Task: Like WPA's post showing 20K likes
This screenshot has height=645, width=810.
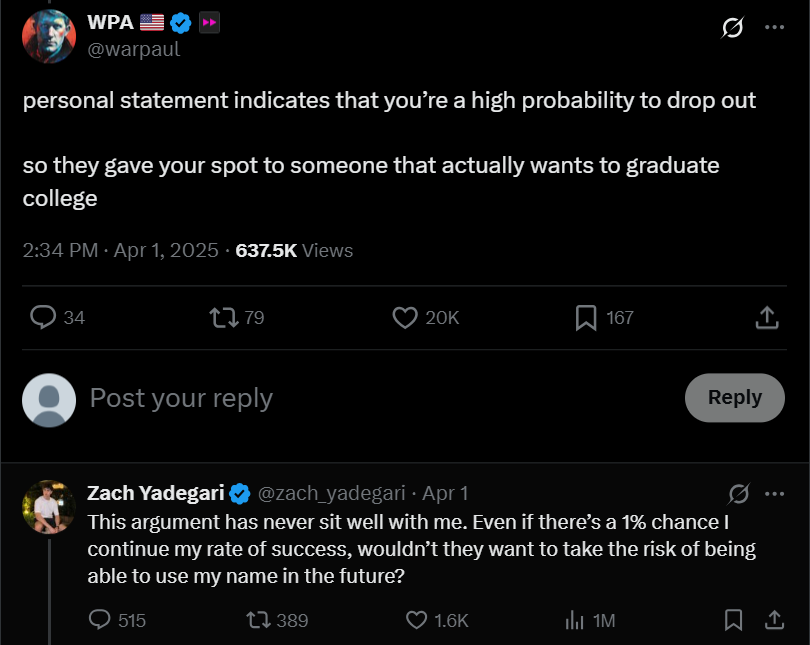Action: pyautogui.click(x=404, y=317)
